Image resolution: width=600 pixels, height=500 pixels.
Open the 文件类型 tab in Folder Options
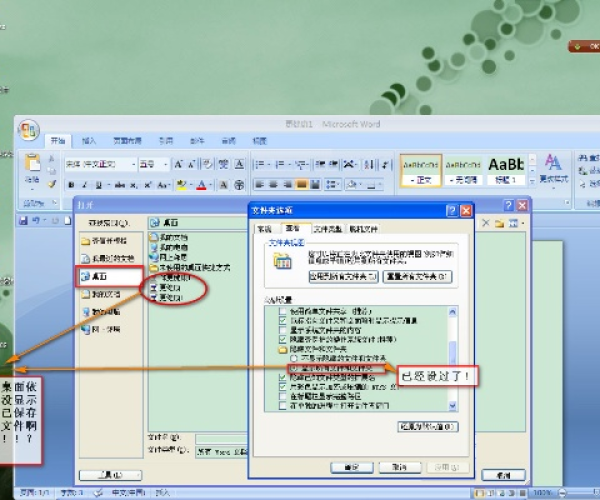328,229
